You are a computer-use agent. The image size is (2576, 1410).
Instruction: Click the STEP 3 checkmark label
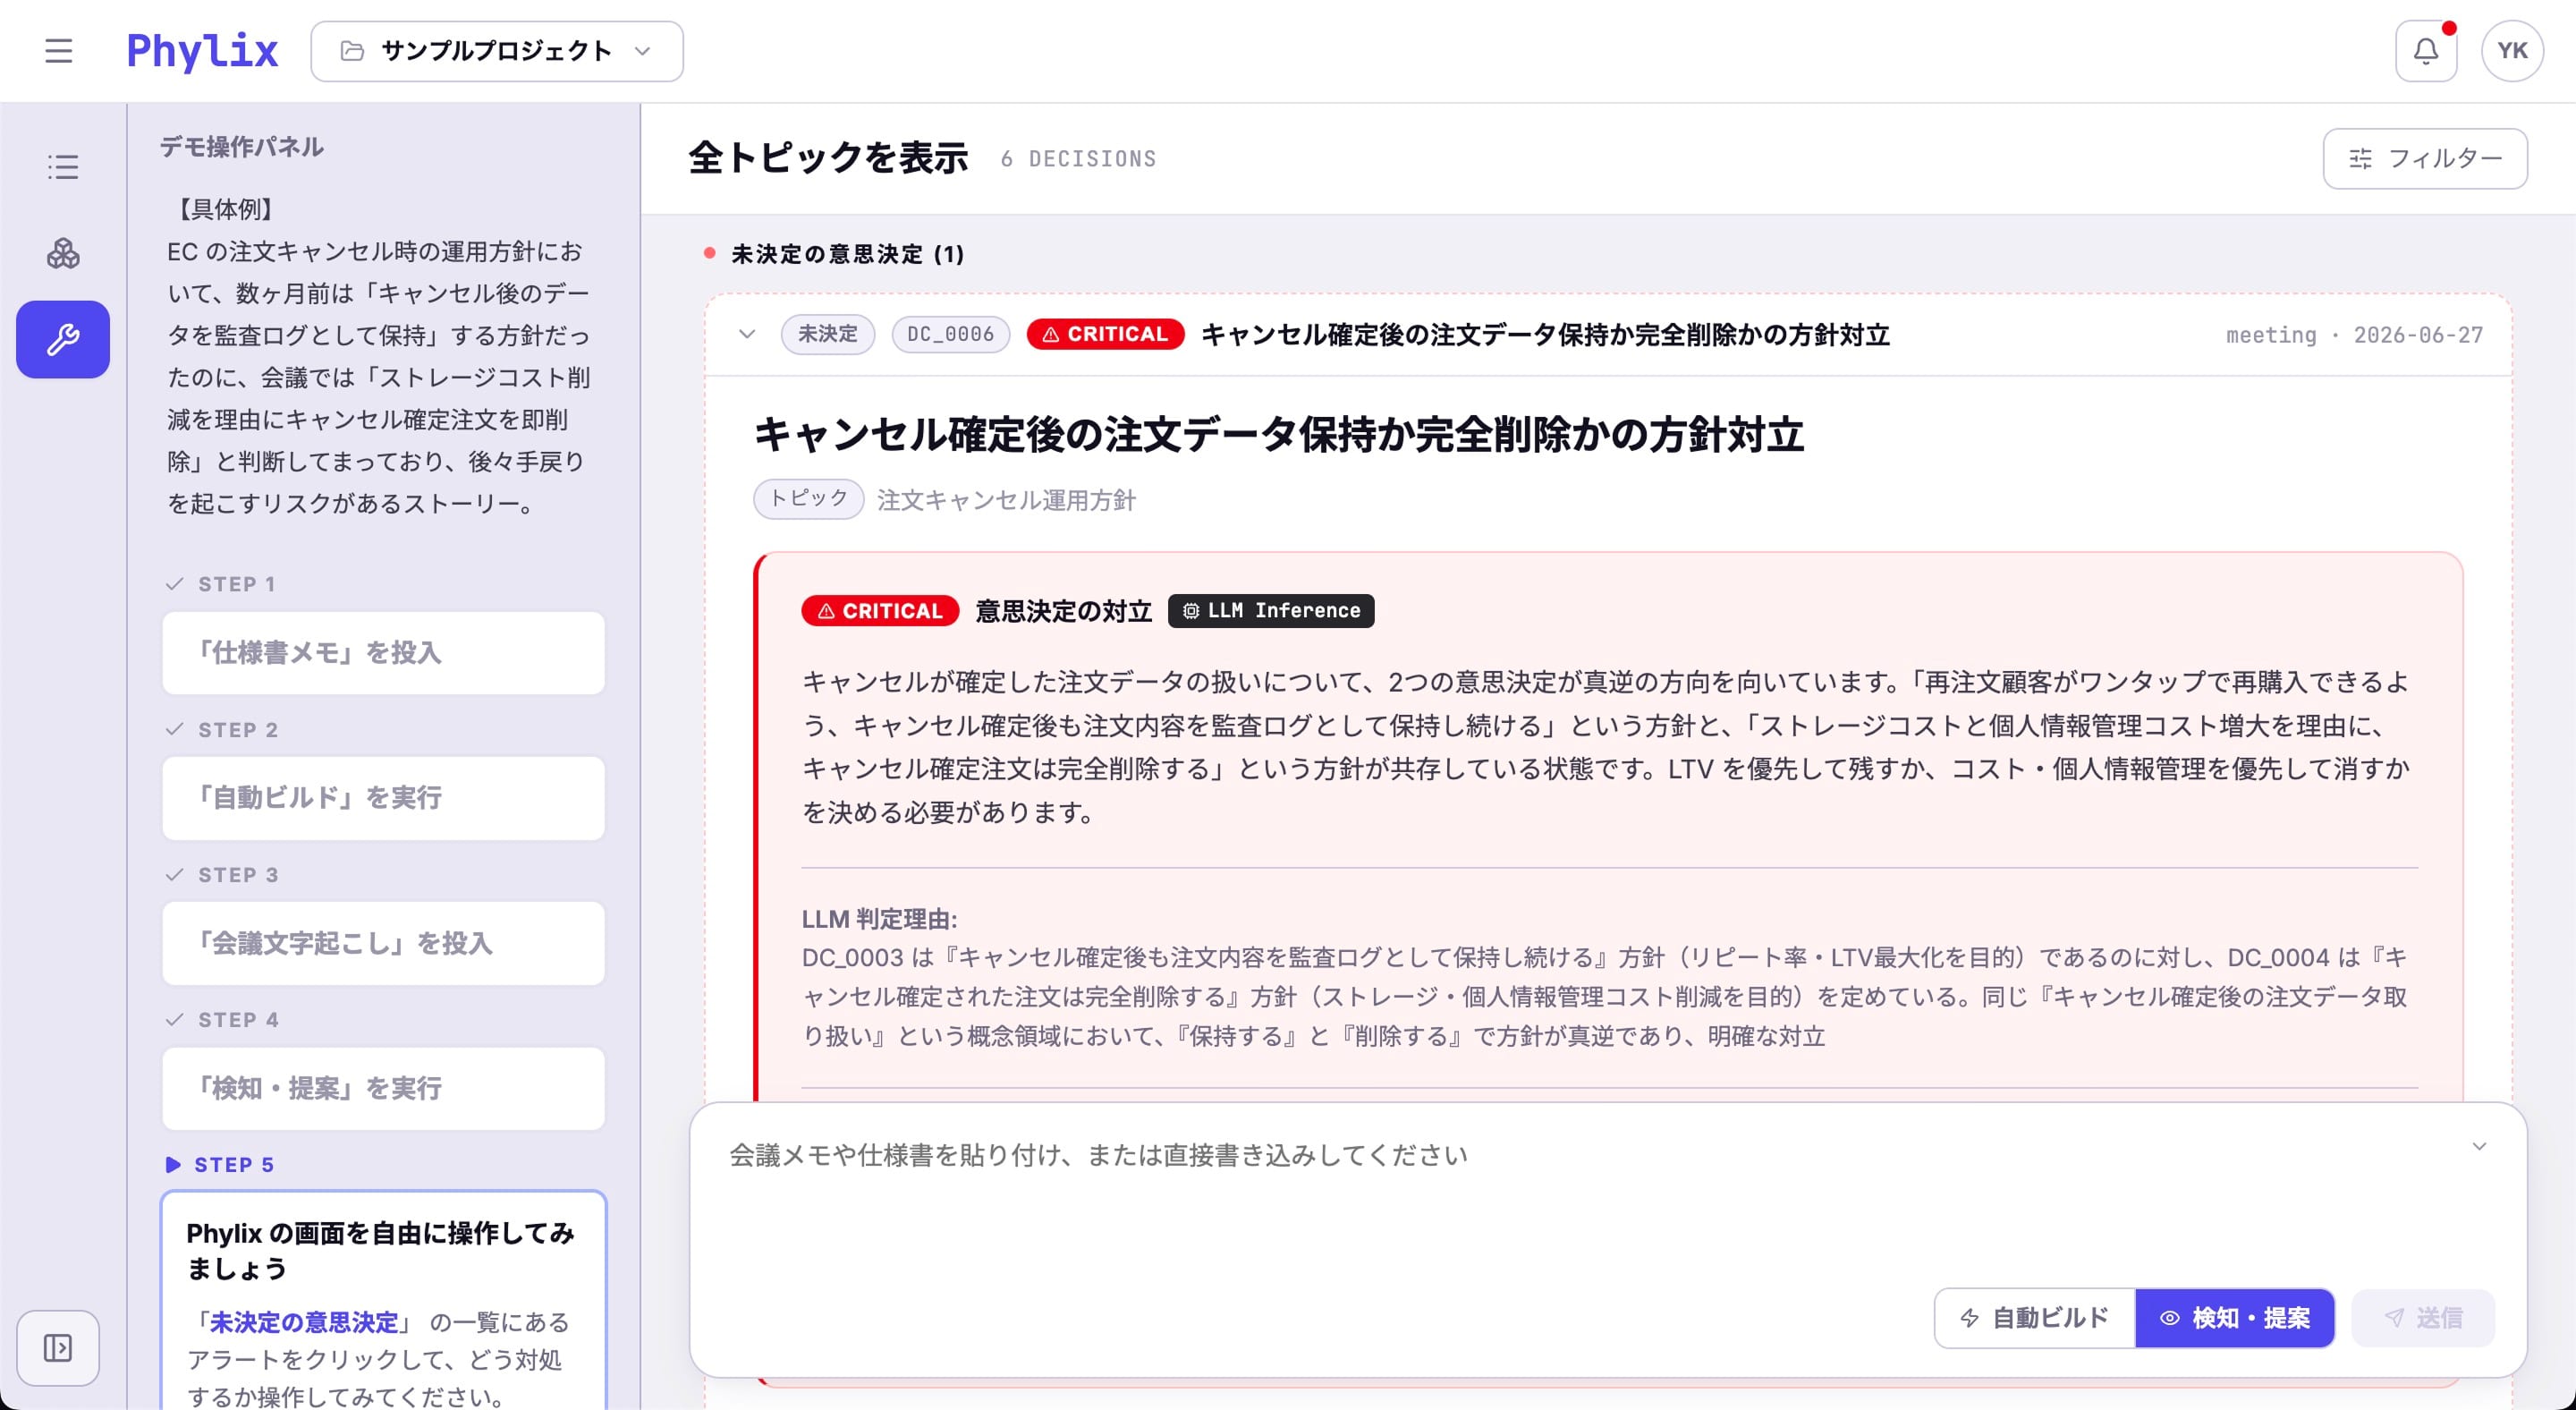point(221,874)
